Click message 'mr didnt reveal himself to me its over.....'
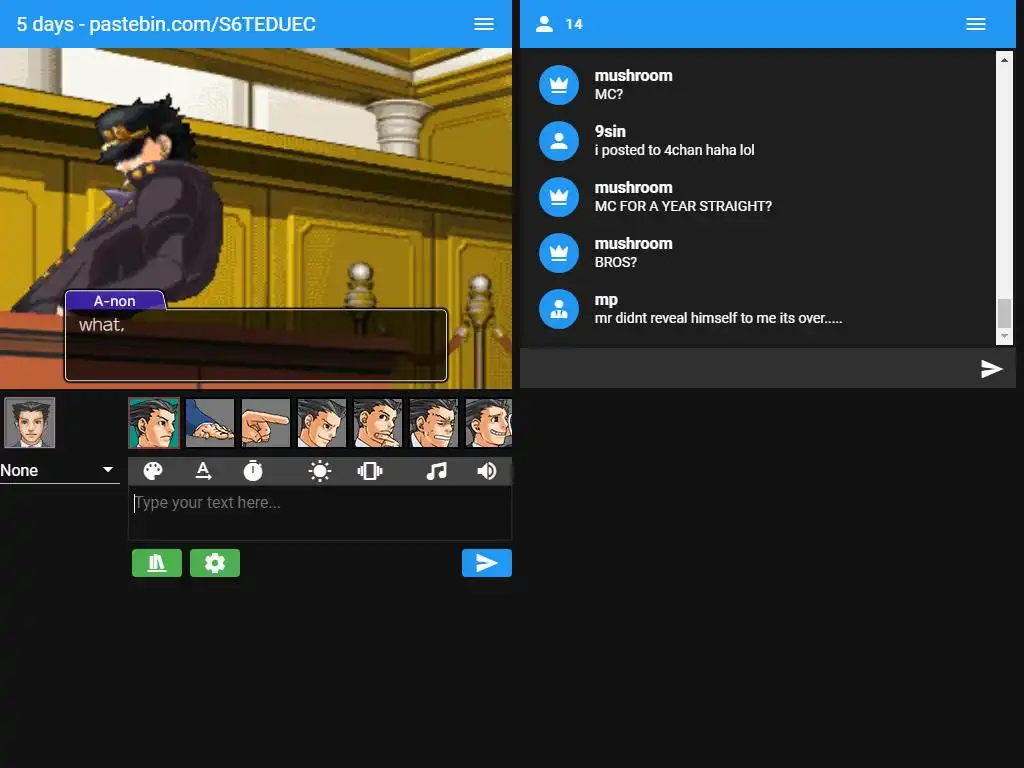This screenshot has width=1024, height=768. pos(718,318)
